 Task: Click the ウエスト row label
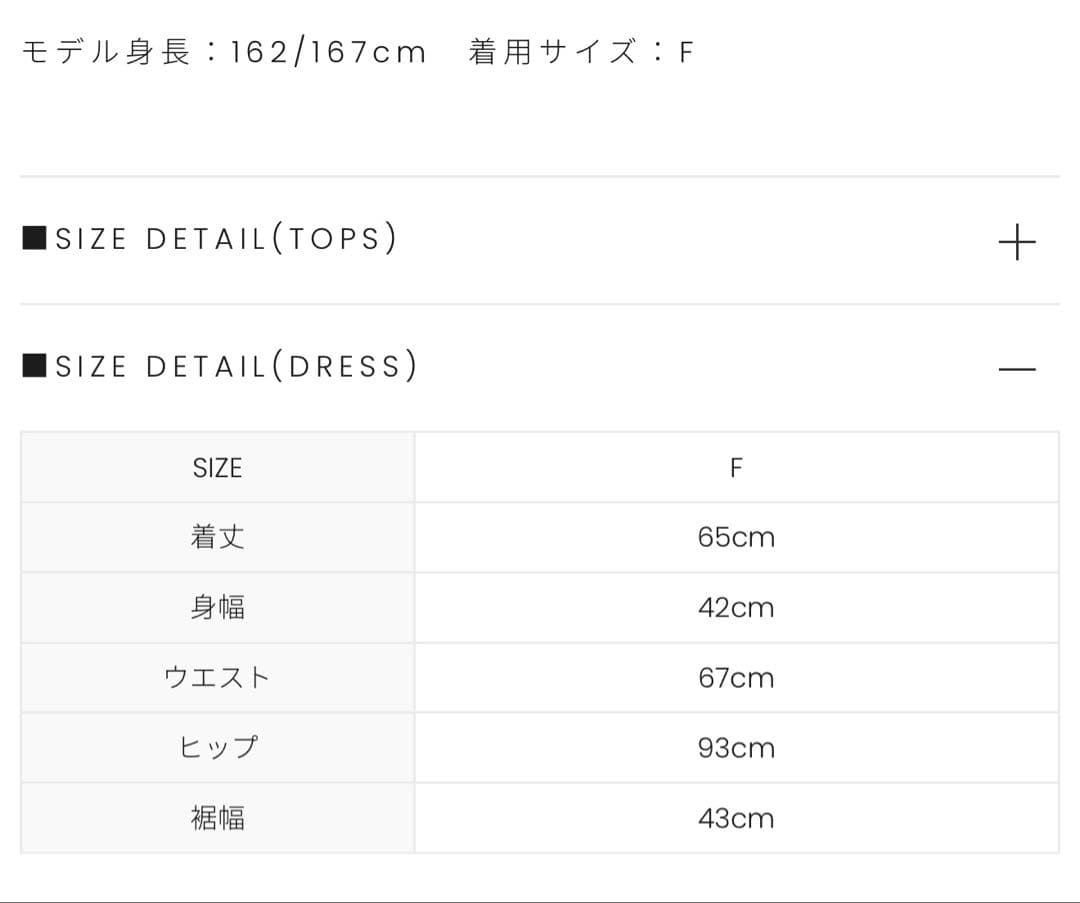[x=217, y=678]
